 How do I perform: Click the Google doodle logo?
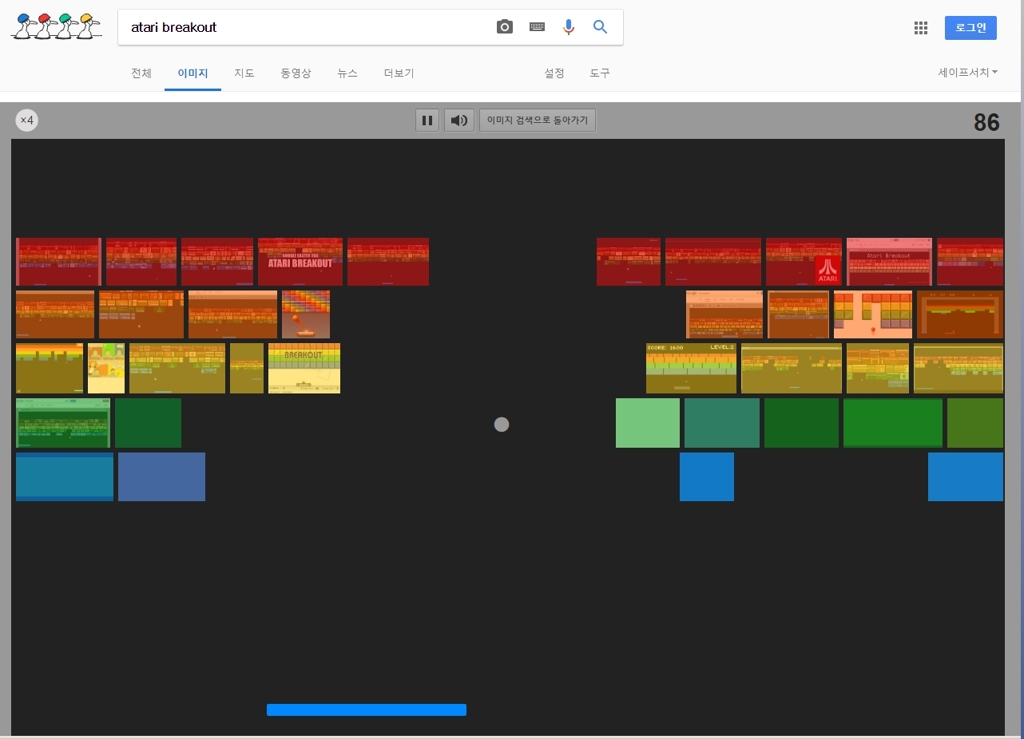[x=56, y=26]
